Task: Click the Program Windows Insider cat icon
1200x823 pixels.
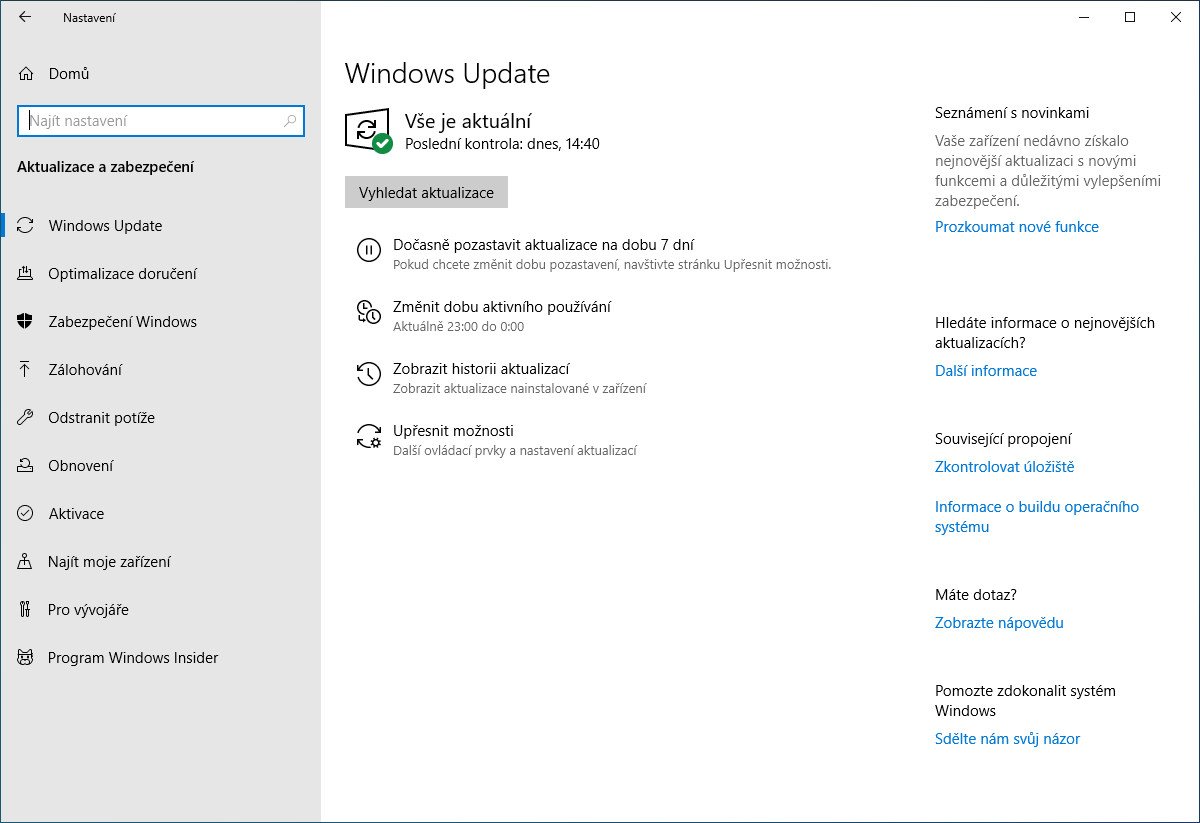Action: point(26,657)
